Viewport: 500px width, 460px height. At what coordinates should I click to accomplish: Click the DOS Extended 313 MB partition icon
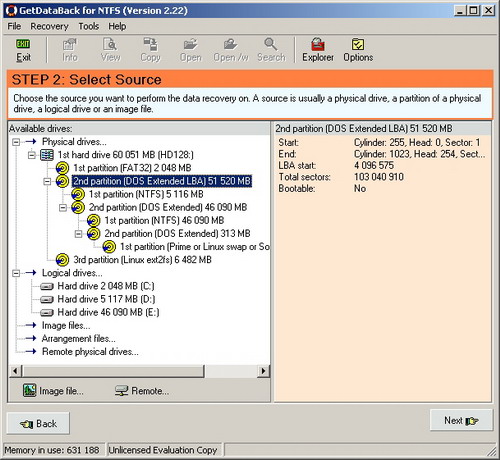pos(93,234)
